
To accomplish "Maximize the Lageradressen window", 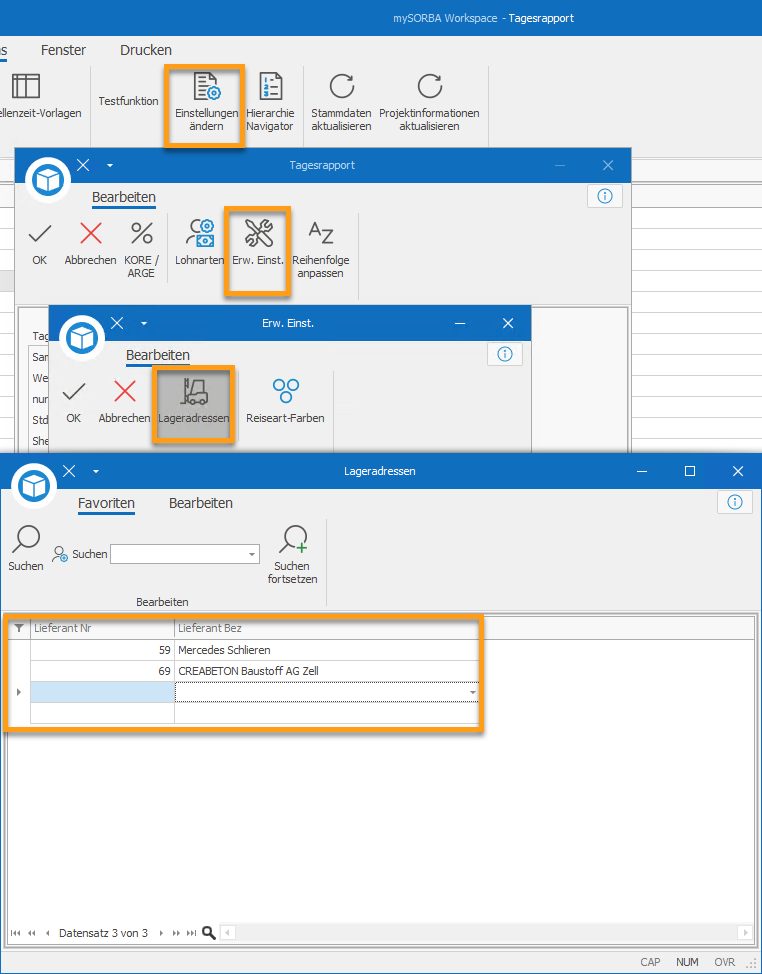I will pyautogui.click(x=689, y=471).
